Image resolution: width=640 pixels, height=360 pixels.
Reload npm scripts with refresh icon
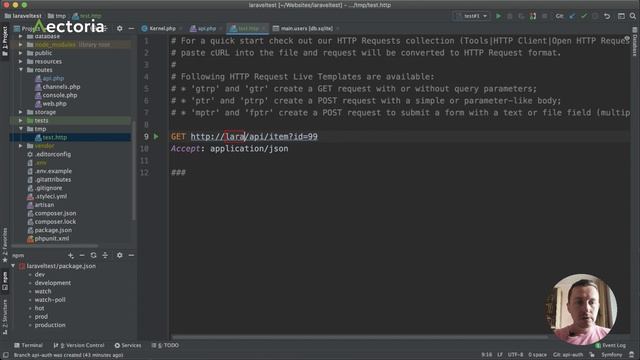tap(93, 255)
